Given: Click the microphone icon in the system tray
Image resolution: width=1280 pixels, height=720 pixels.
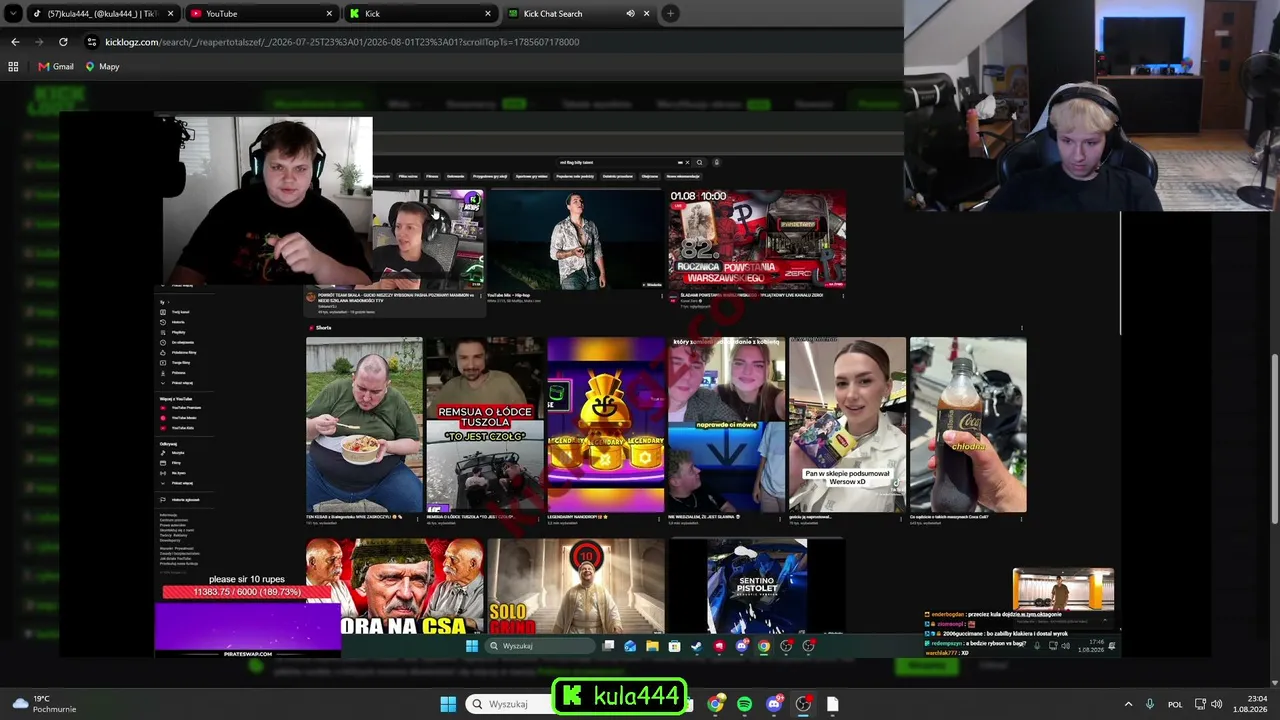Looking at the screenshot, I should pyautogui.click(x=1150, y=704).
